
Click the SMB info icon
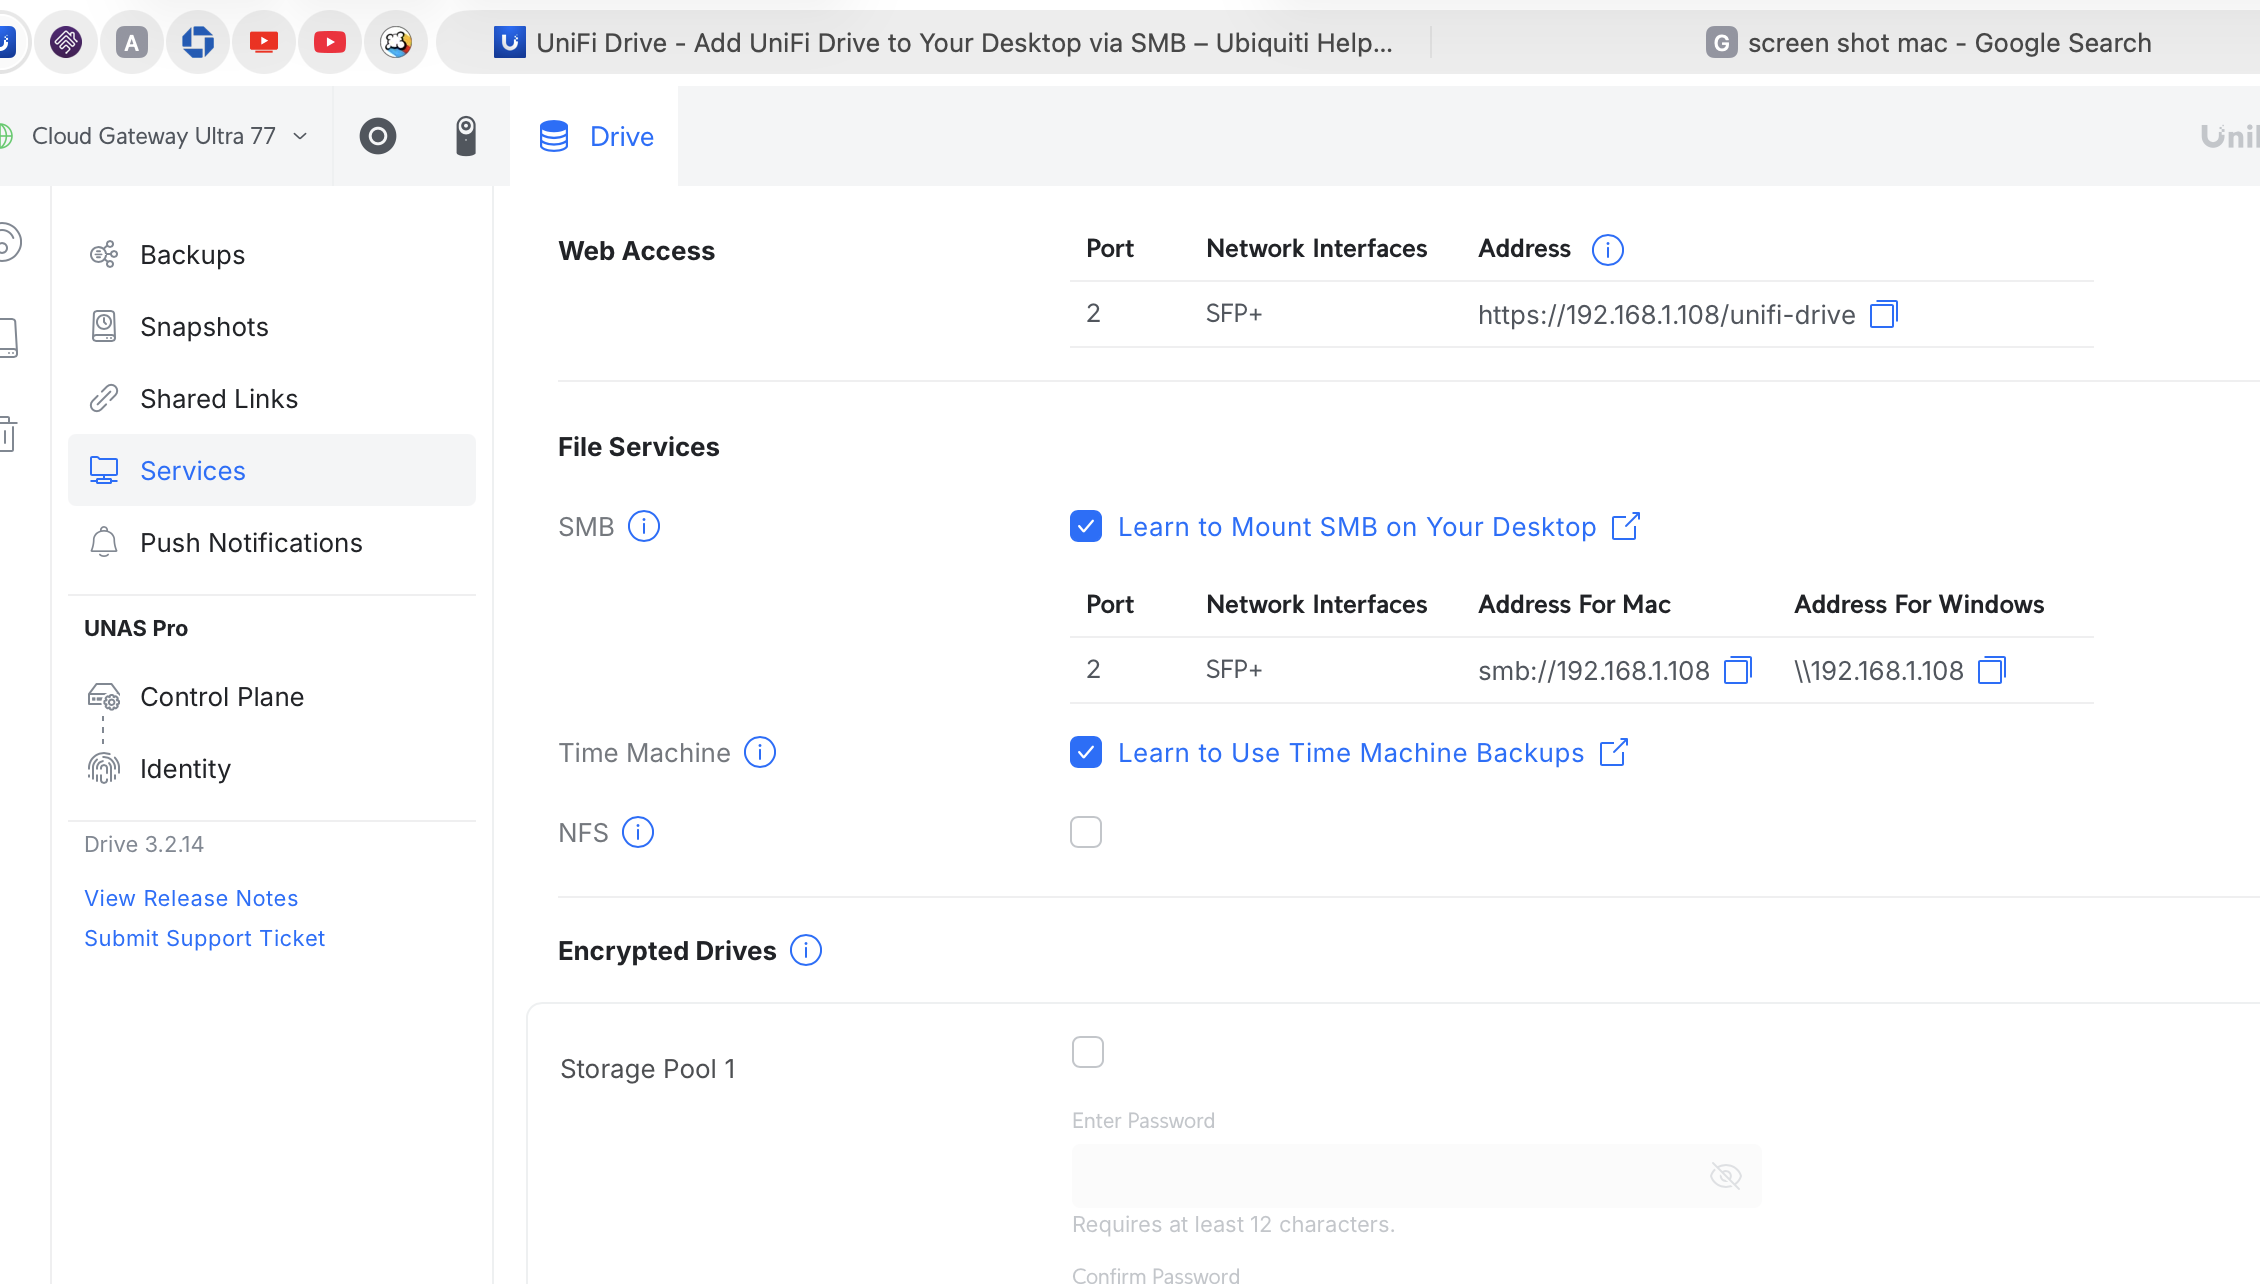pos(643,526)
